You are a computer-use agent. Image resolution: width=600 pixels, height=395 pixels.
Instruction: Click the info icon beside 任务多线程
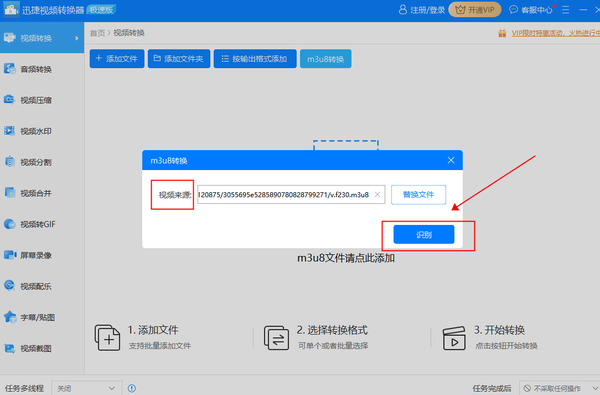click(x=132, y=388)
